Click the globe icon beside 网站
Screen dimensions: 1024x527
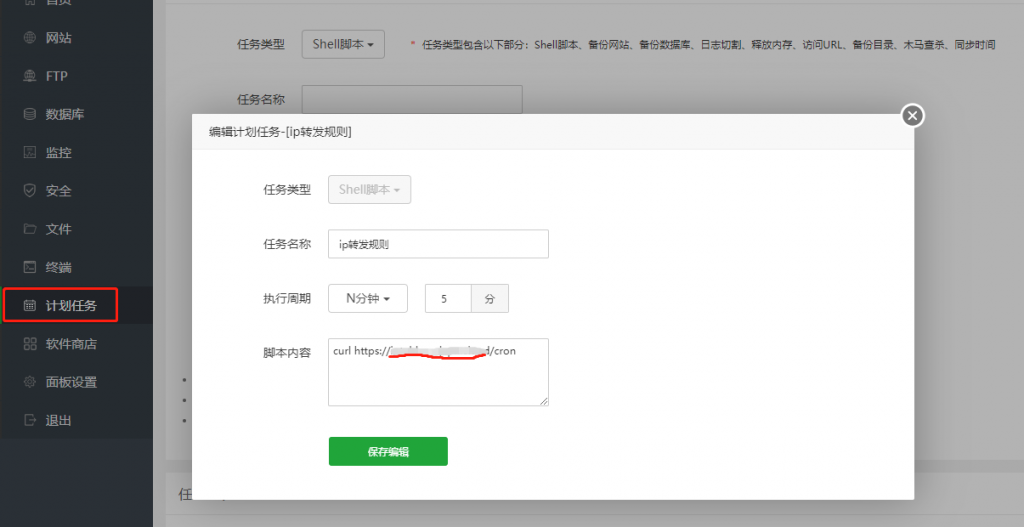pyautogui.click(x=30, y=38)
